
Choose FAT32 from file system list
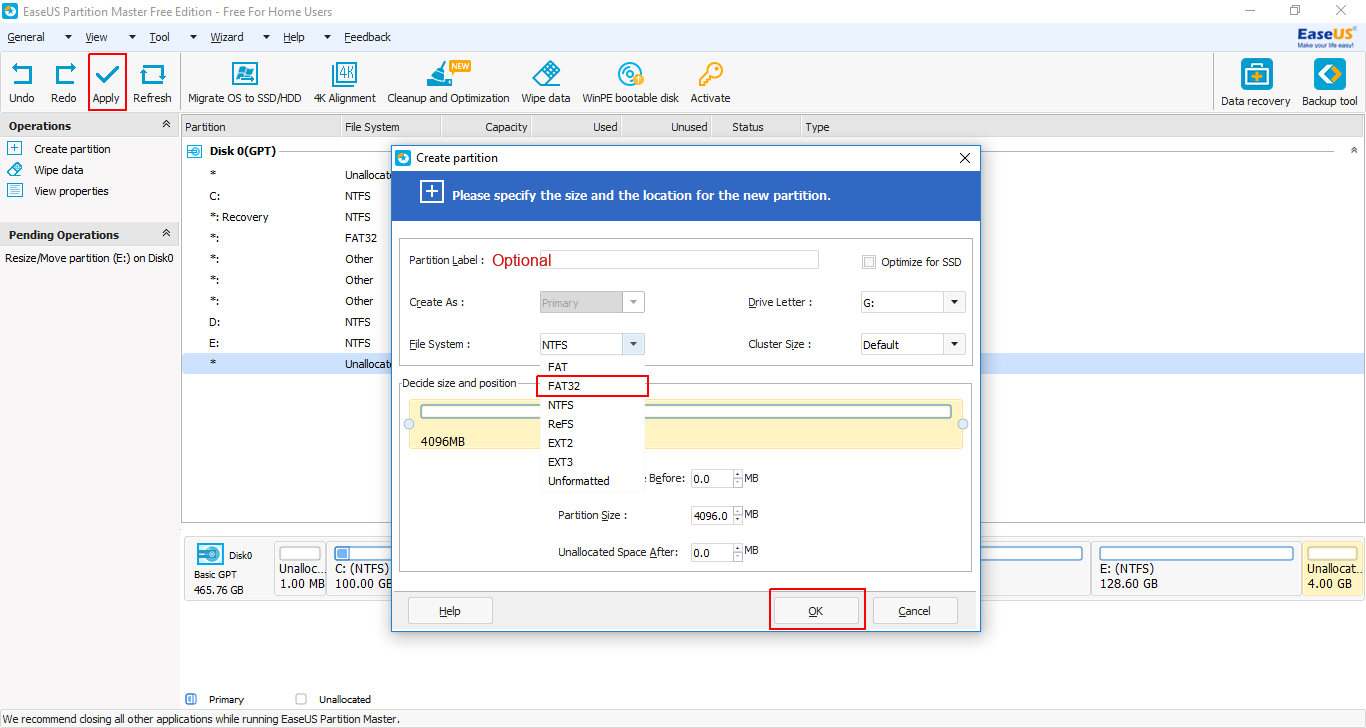pyautogui.click(x=592, y=386)
